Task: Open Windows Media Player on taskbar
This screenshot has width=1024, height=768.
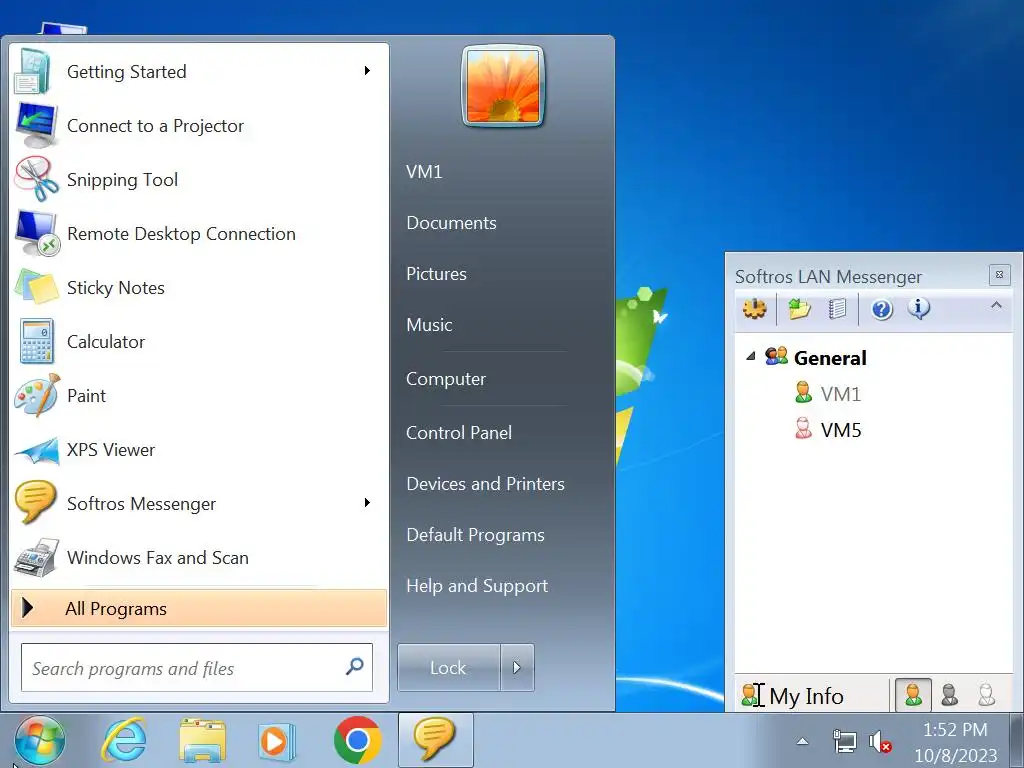Action: click(x=276, y=741)
